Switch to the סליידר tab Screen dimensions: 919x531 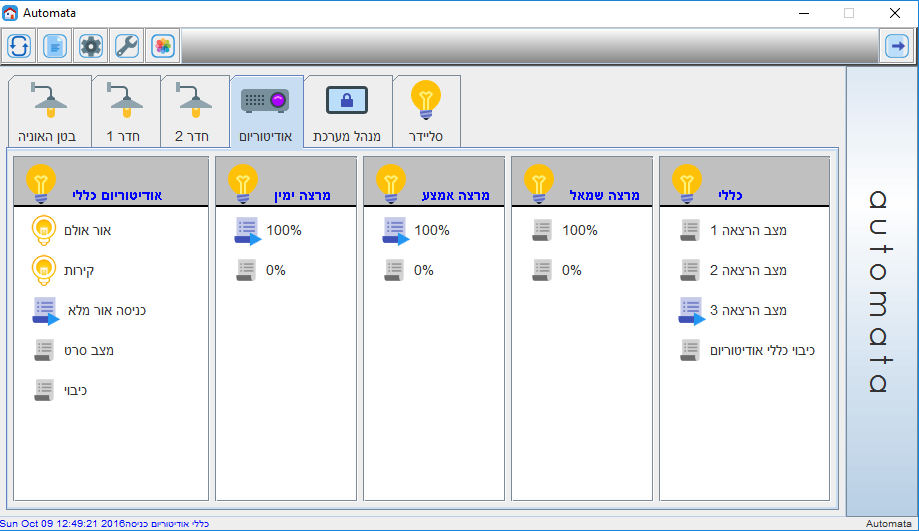coord(427,112)
